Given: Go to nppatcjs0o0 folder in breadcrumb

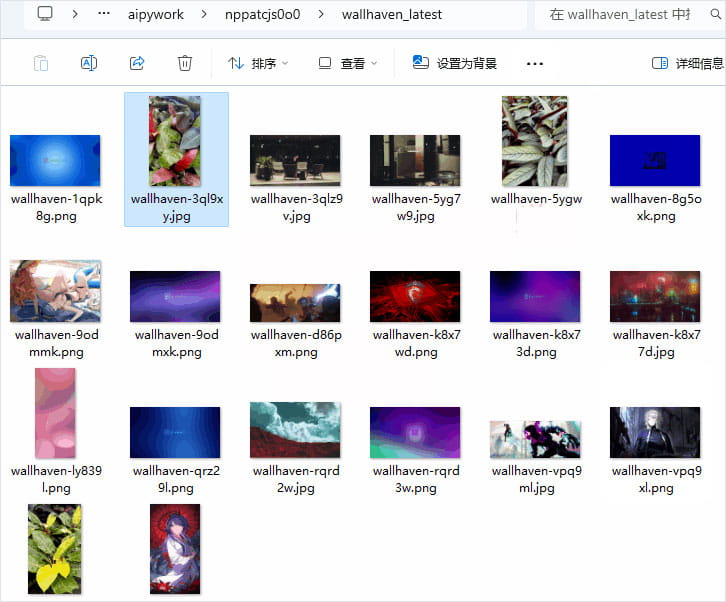Looking at the screenshot, I should point(263,14).
